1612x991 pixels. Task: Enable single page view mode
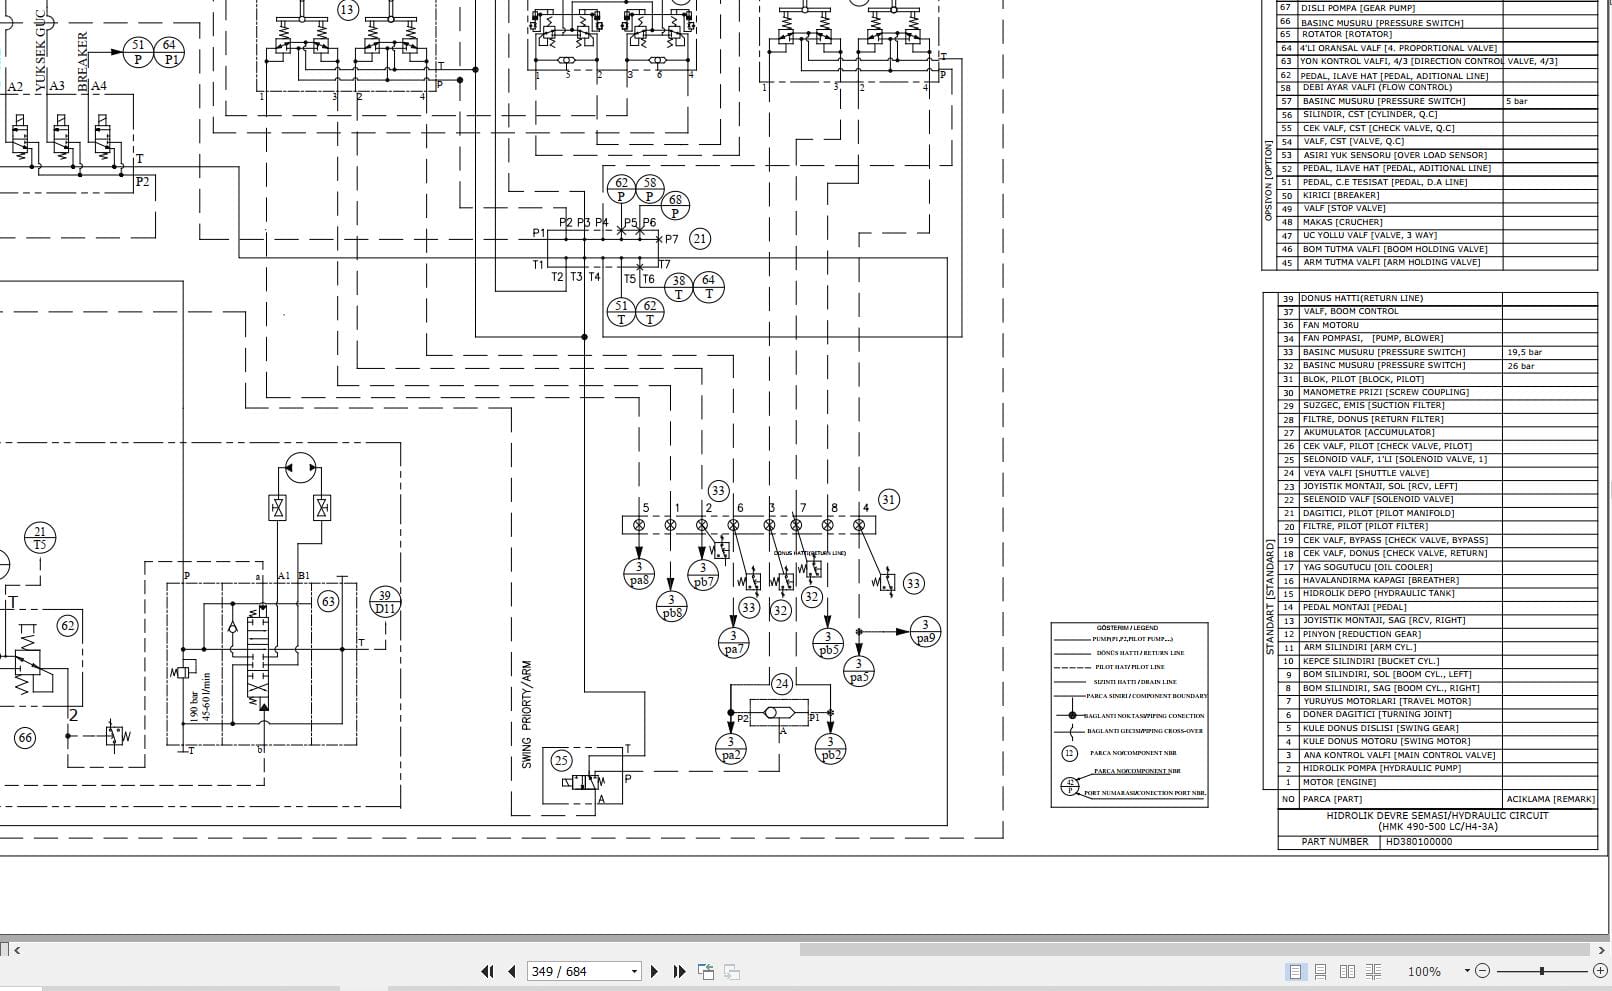click(x=1295, y=971)
